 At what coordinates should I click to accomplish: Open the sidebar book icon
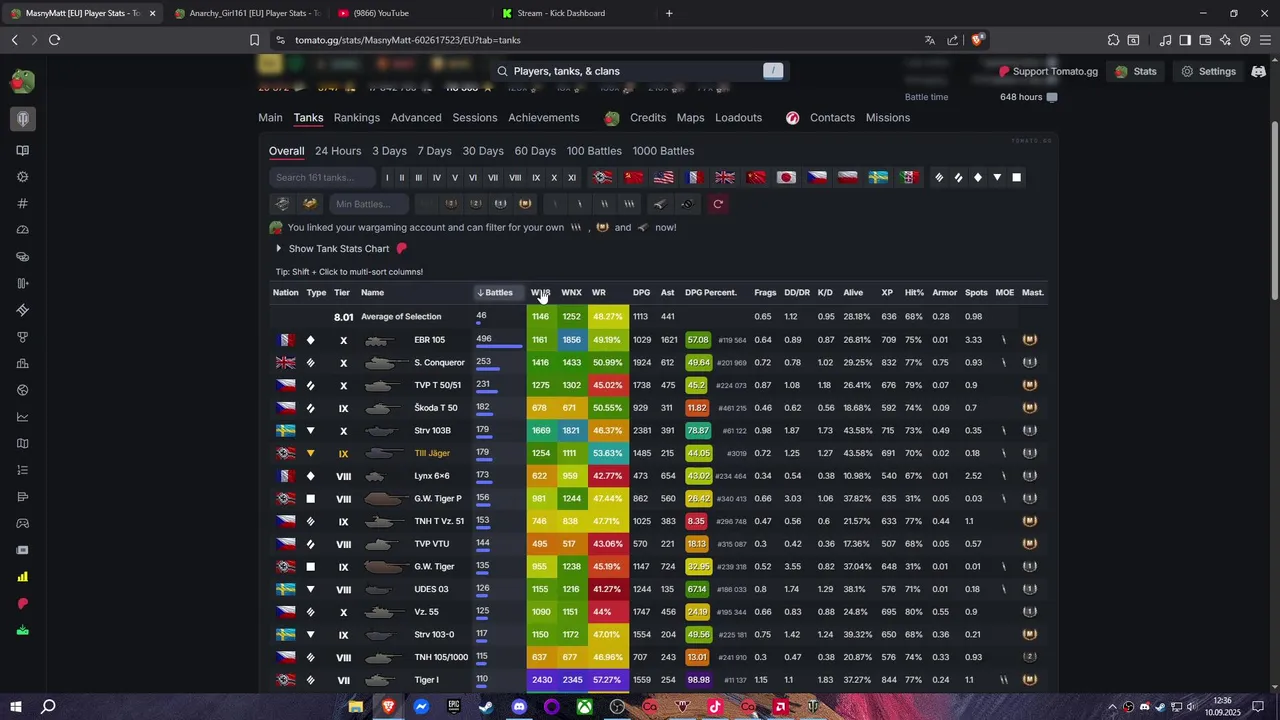(22, 150)
